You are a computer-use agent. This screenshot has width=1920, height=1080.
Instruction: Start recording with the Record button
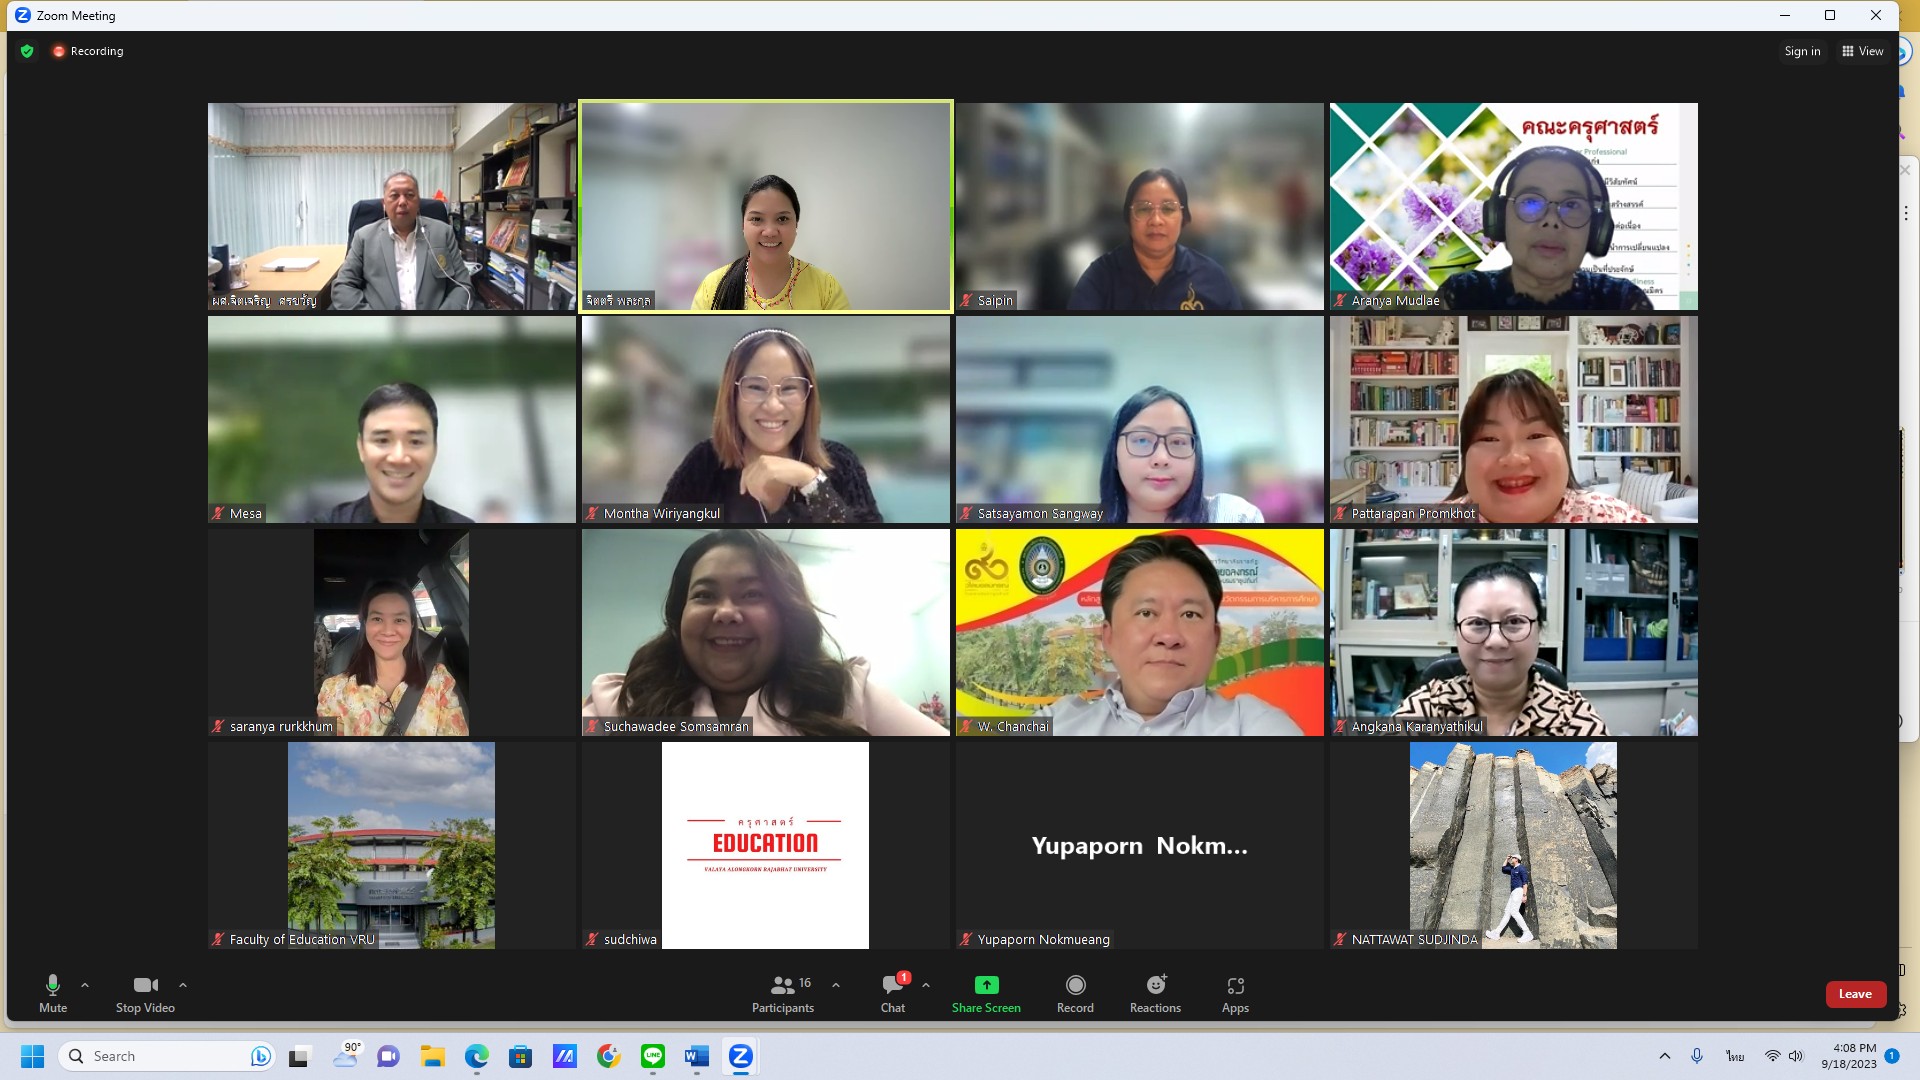tap(1075, 993)
